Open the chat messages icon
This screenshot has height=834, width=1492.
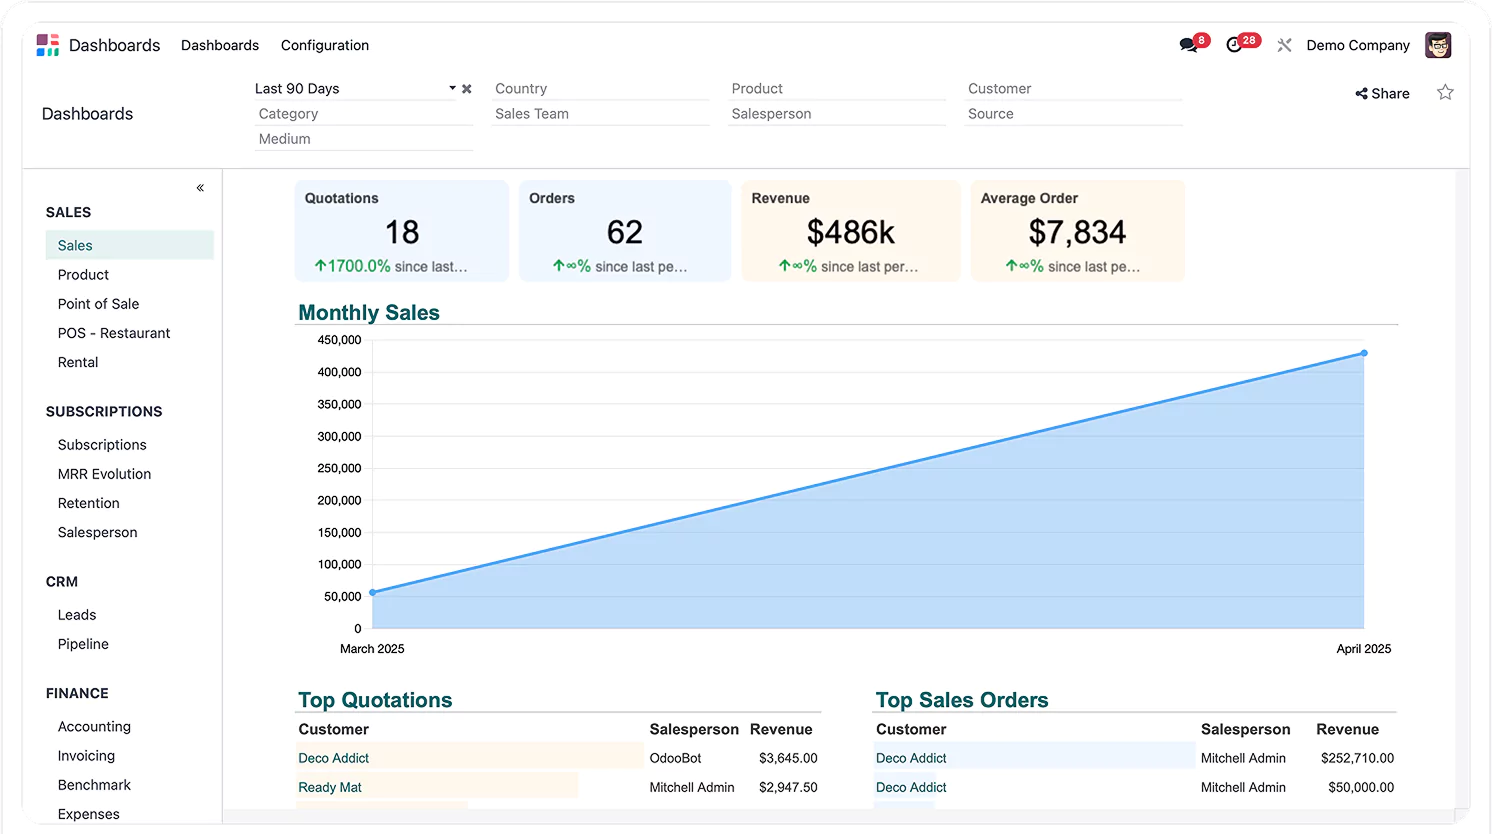pyautogui.click(x=1188, y=45)
